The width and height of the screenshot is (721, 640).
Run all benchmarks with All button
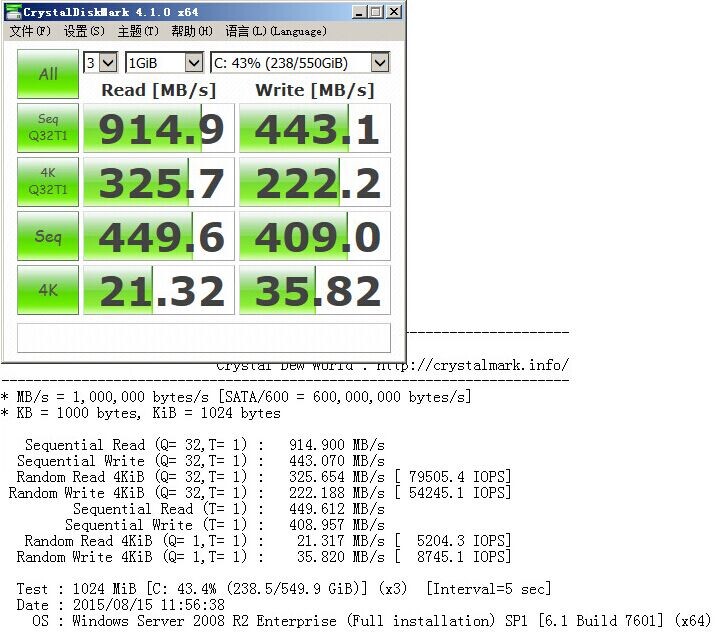[48, 74]
